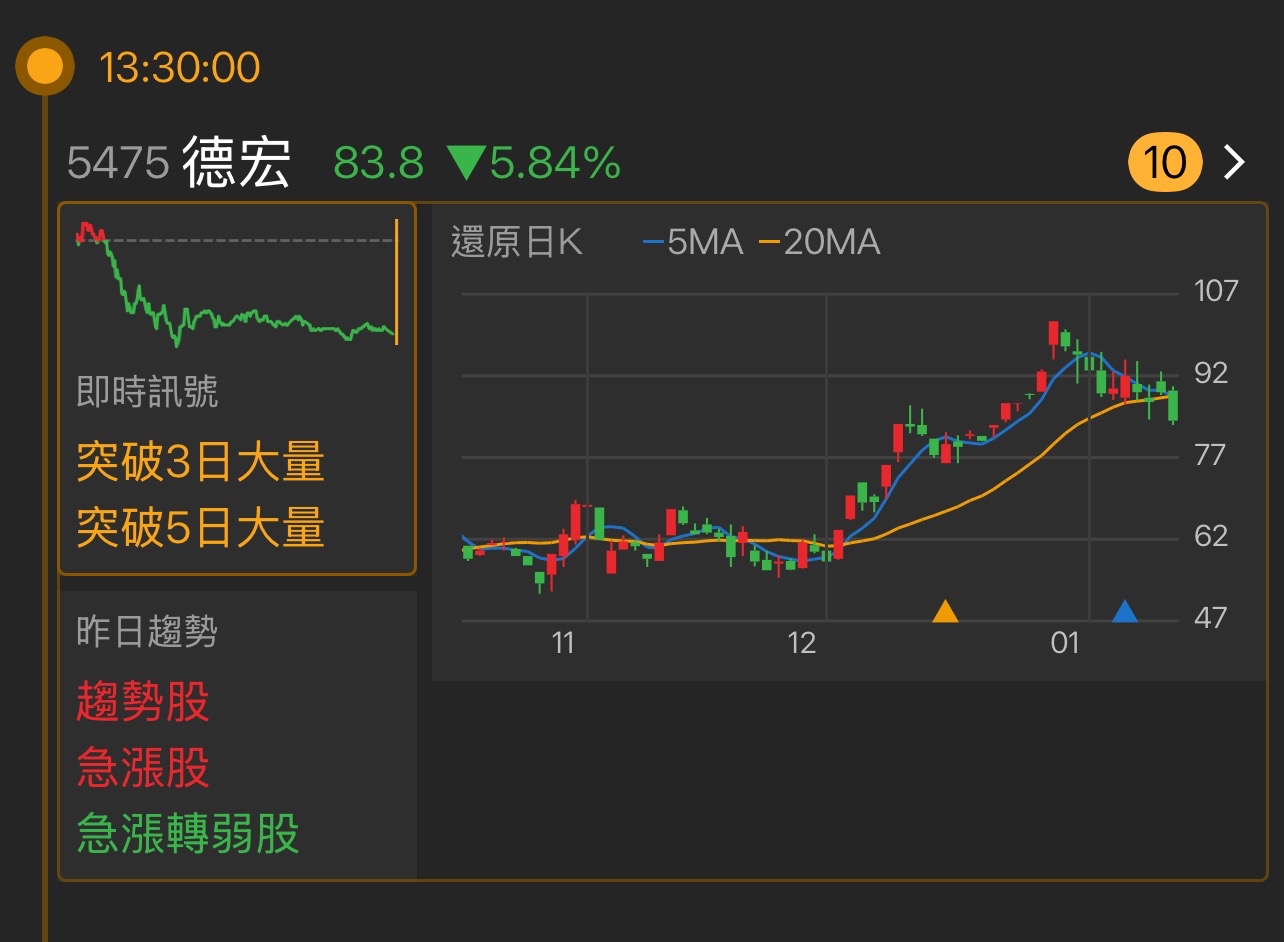The width and height of the screenshot is (1284, 942).
Task: Toggle the 20MA legend line
Action: pos(820,242)
